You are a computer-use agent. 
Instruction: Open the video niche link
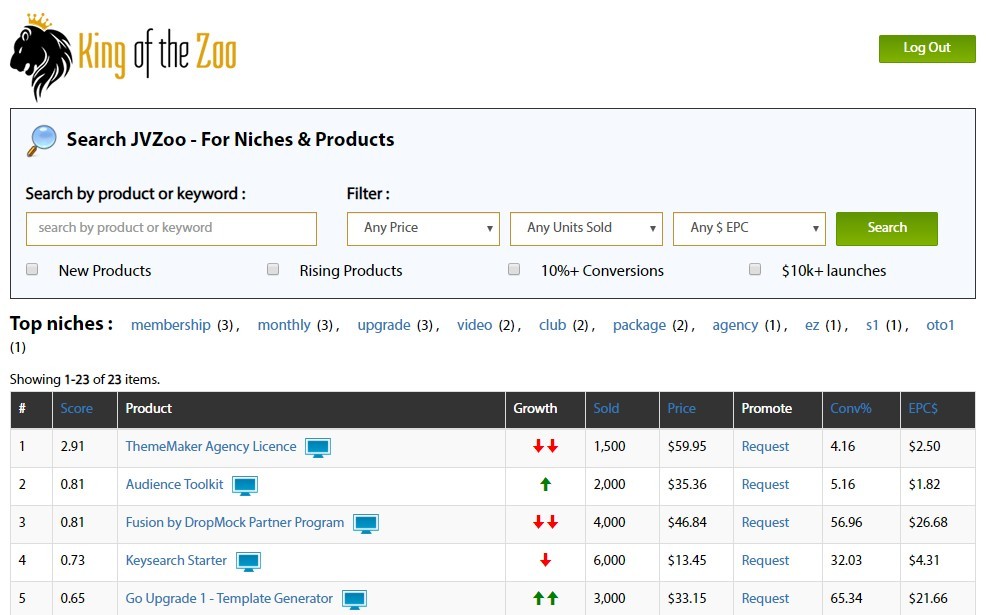[474, 325]
